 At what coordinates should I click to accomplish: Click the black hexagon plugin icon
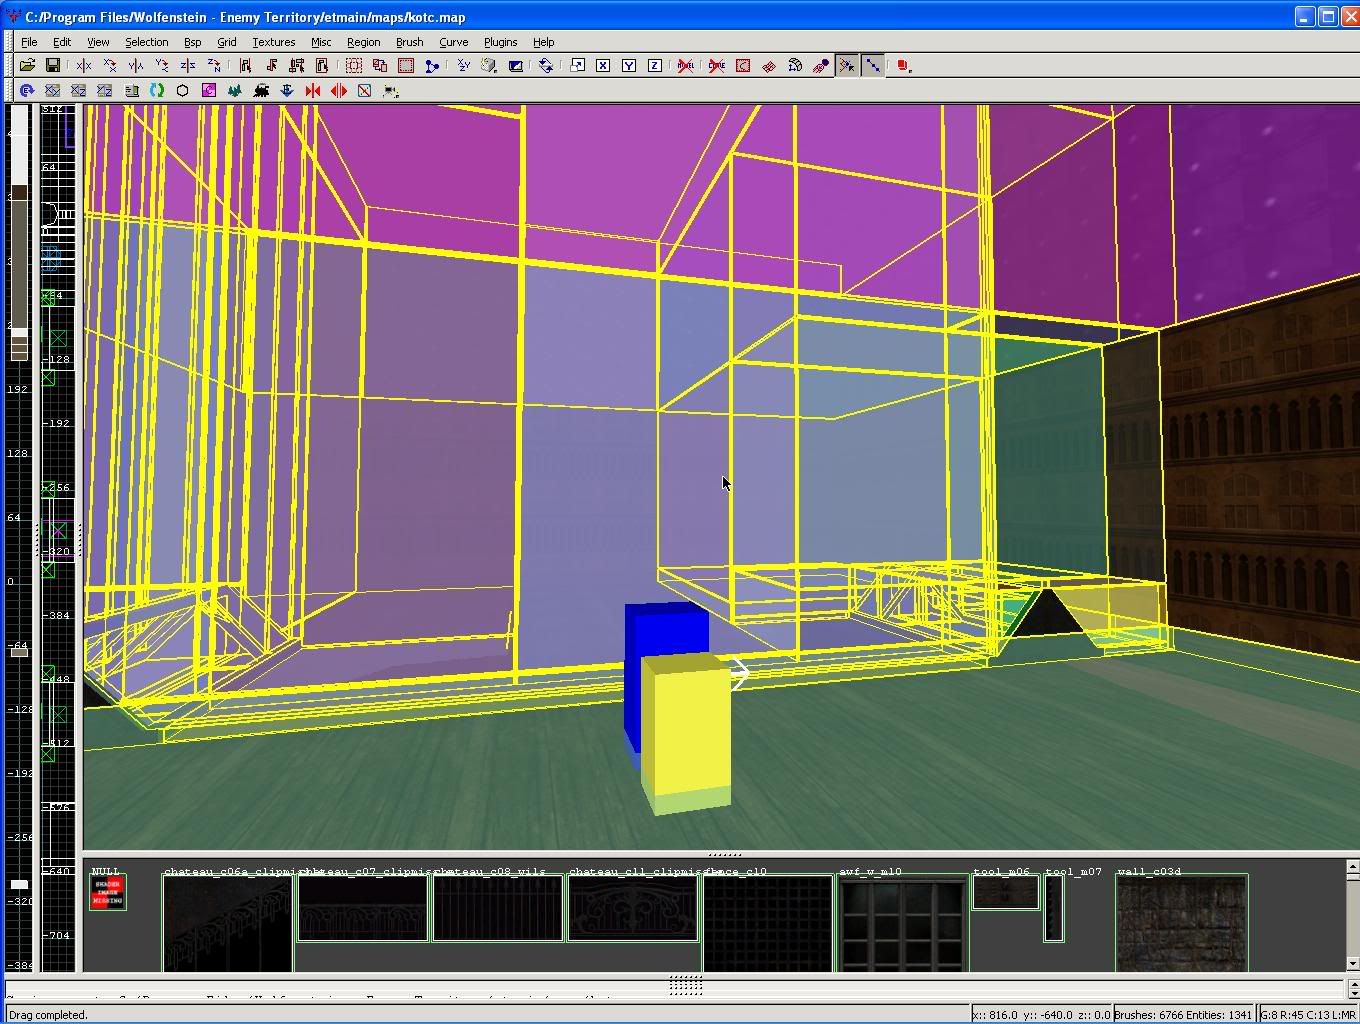point(182,90)
